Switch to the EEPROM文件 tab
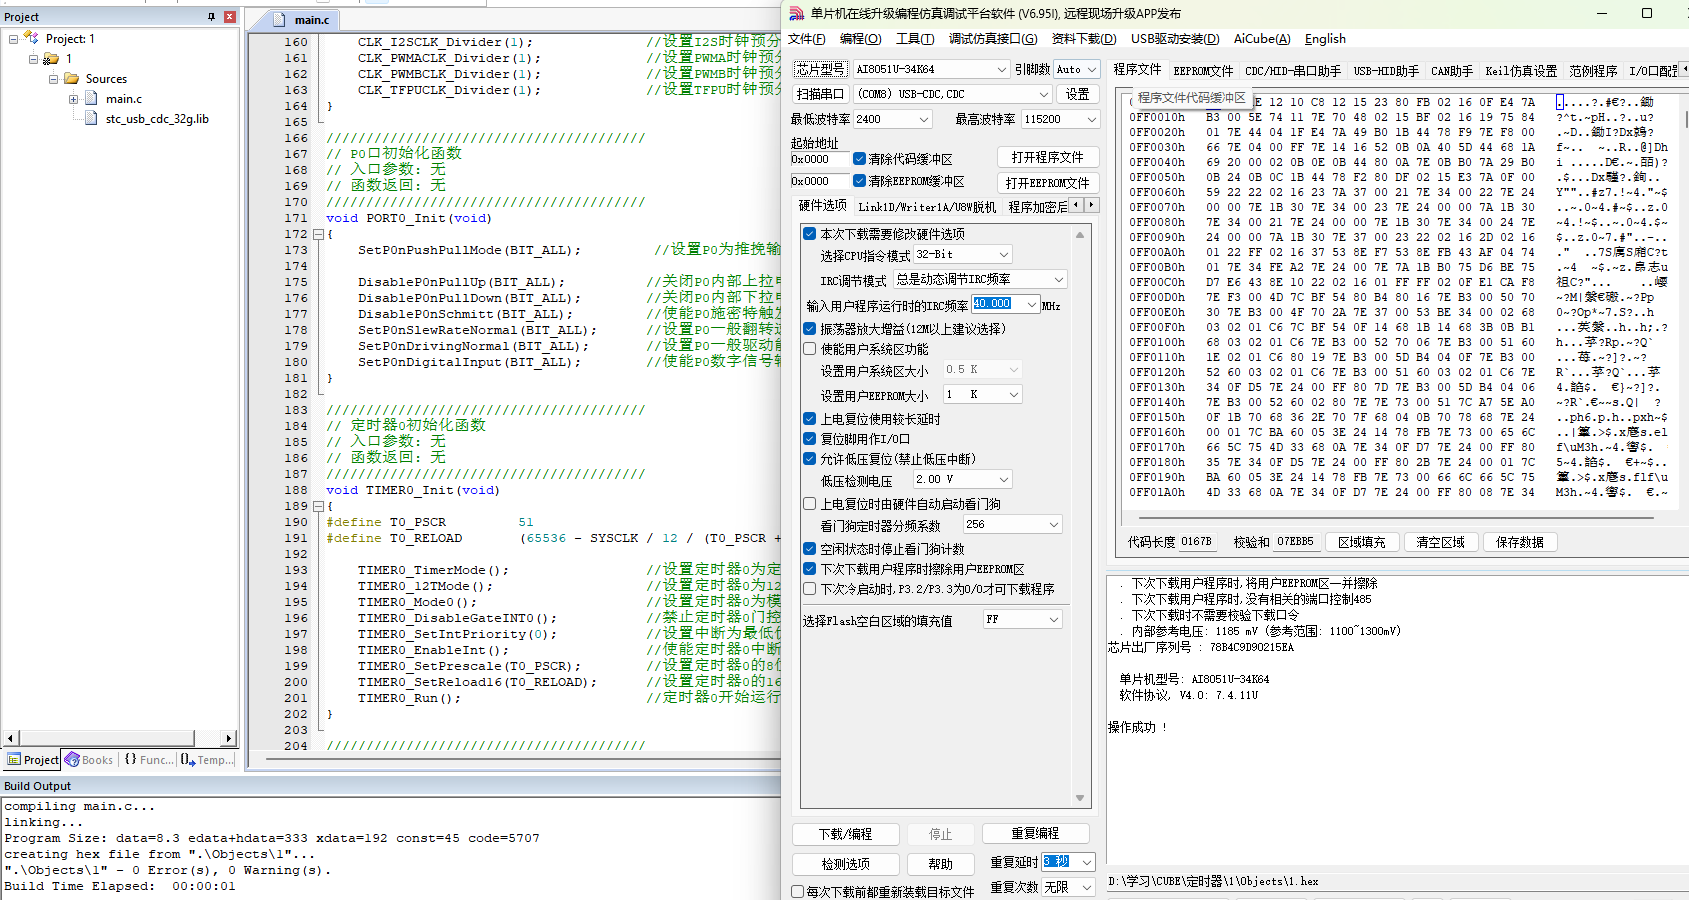 pos(1203,71)
